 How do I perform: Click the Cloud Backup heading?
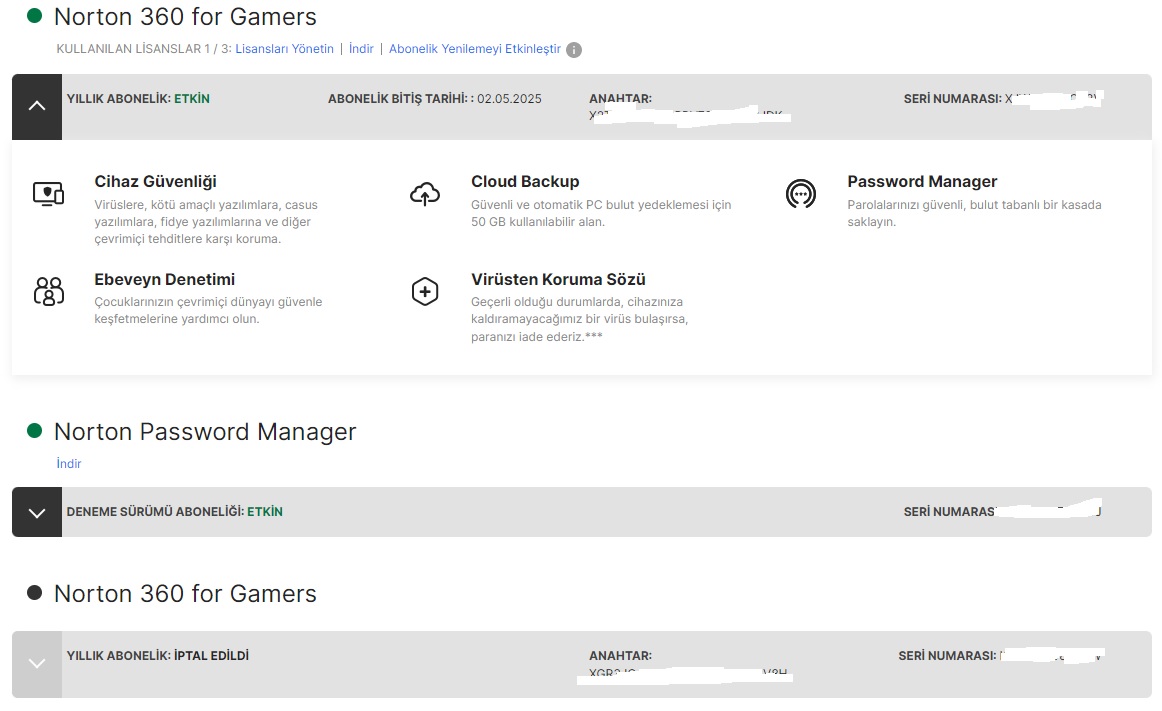(525, 182)
